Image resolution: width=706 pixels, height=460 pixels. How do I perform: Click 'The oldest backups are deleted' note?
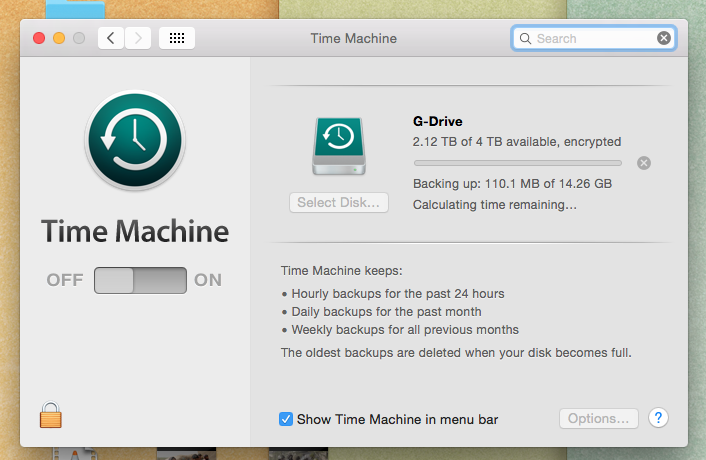click(x=456, y=352)
